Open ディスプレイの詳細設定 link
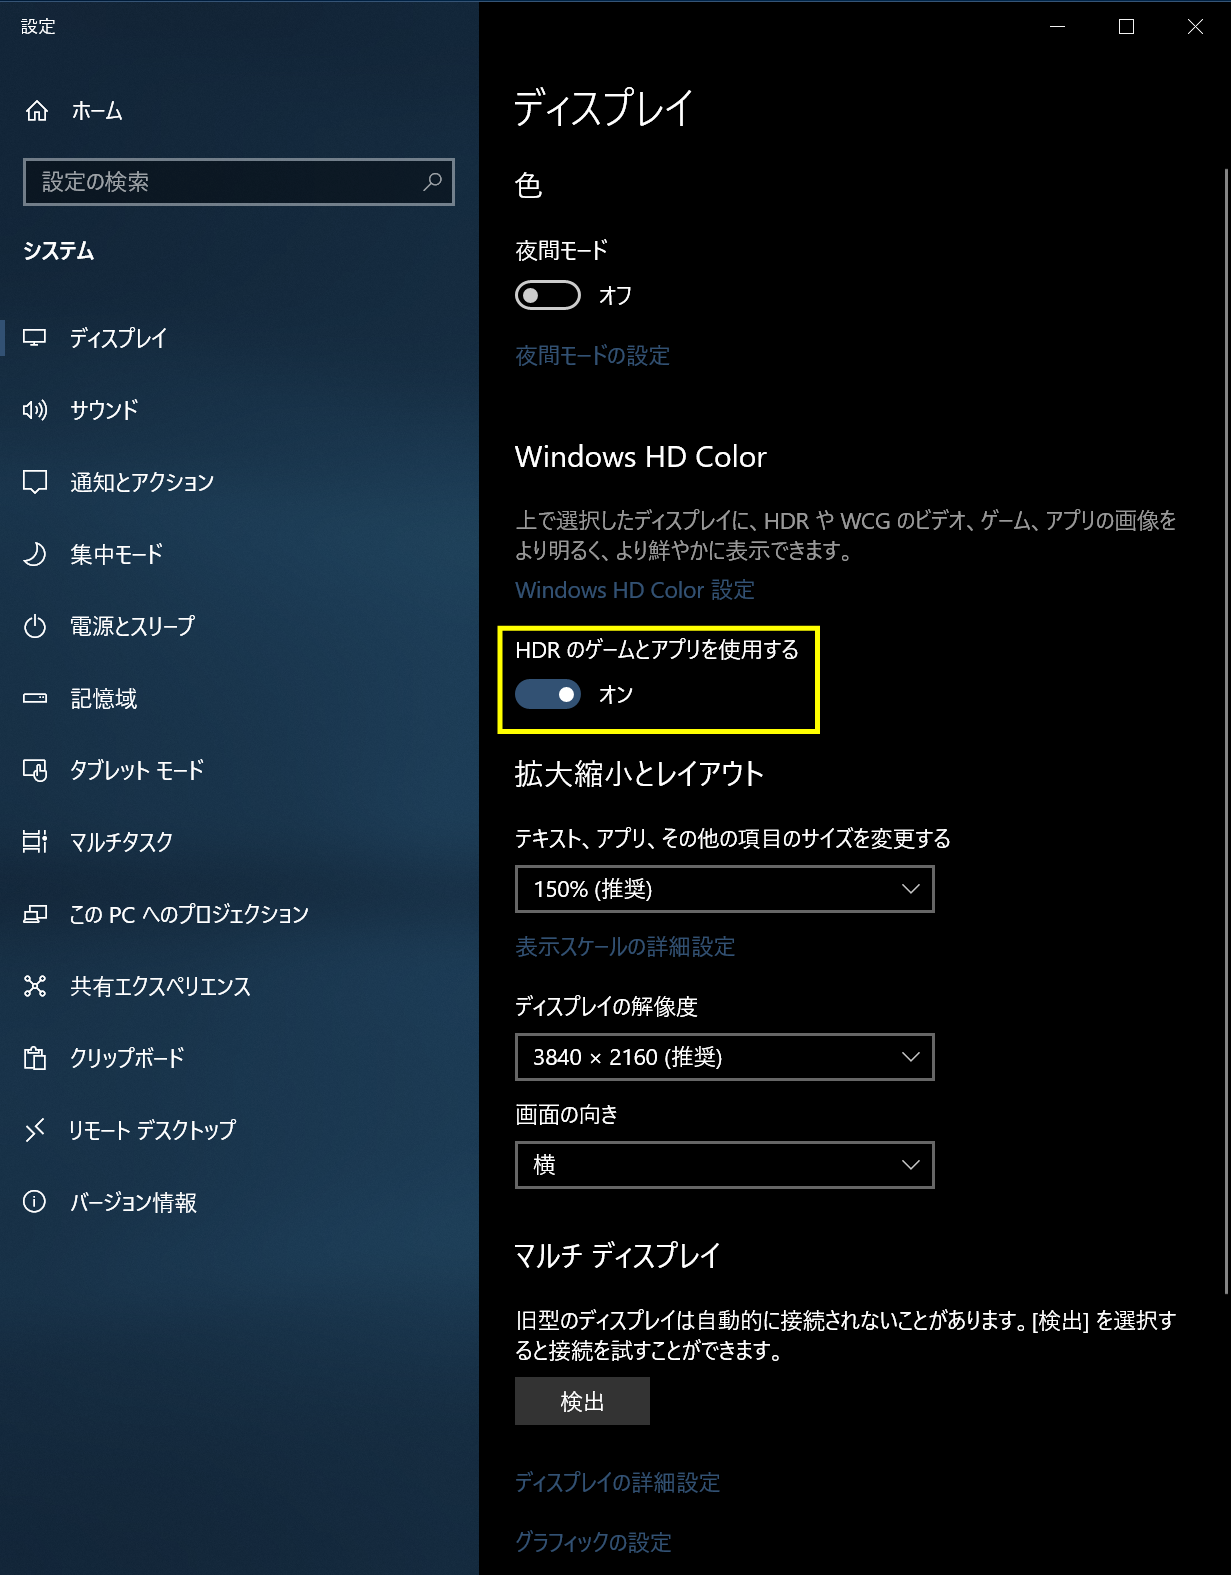1231x1575 pixels. [x=617, y=1483]
